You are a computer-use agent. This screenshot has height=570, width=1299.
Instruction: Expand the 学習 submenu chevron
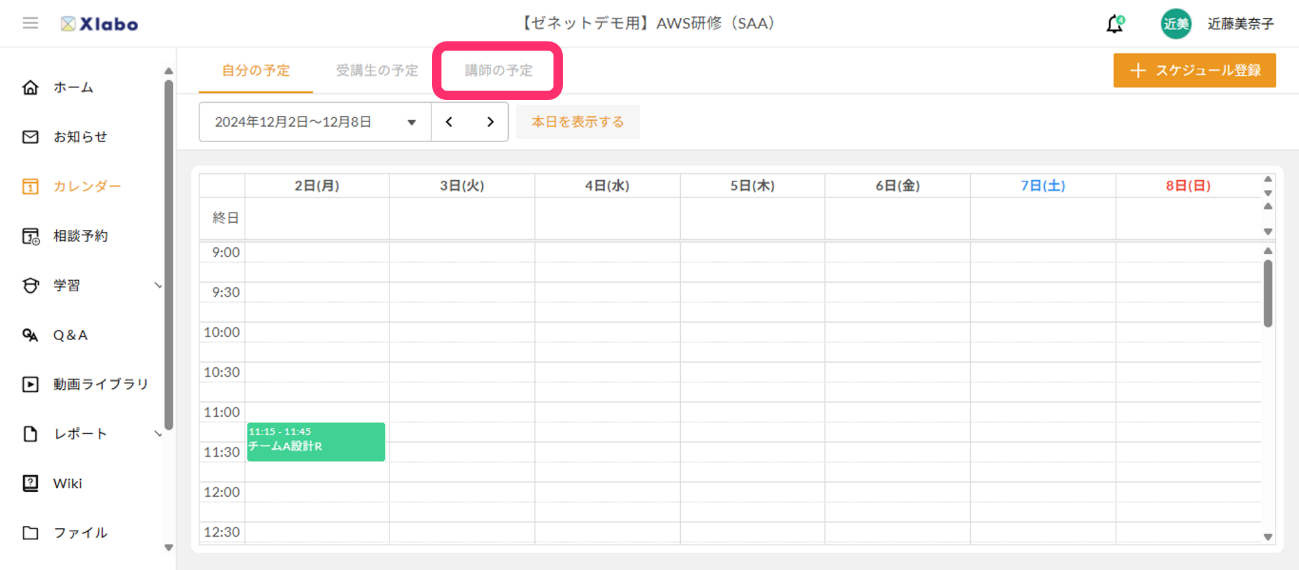click(157, 286)
